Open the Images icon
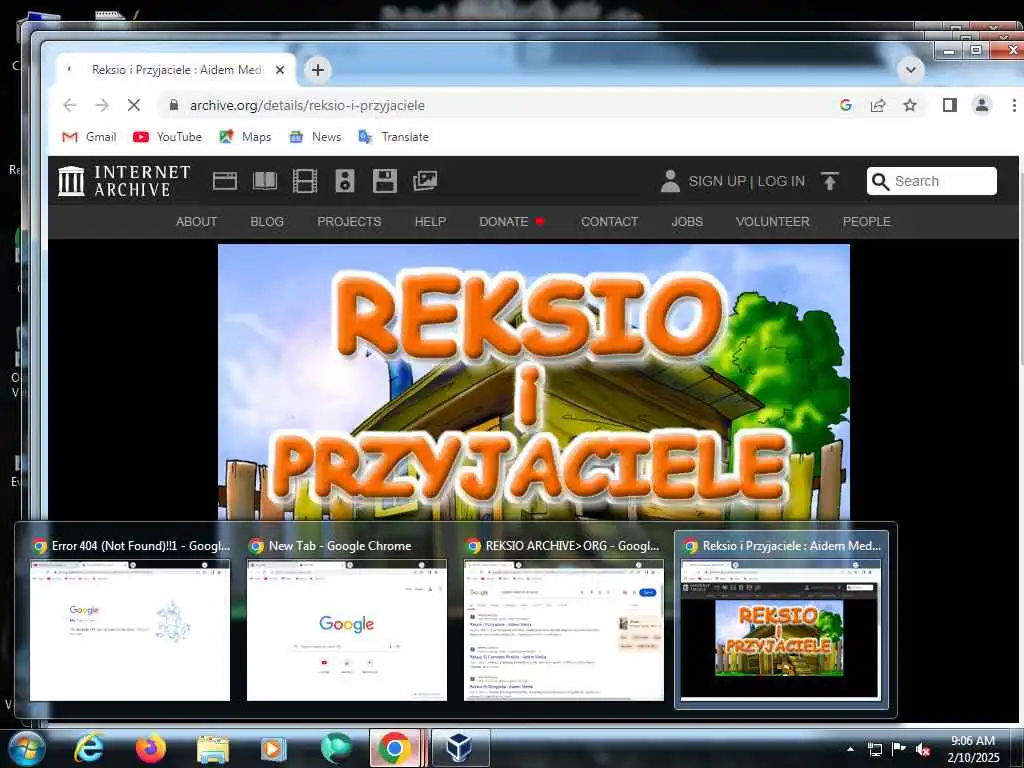 [x=425, y=181]
